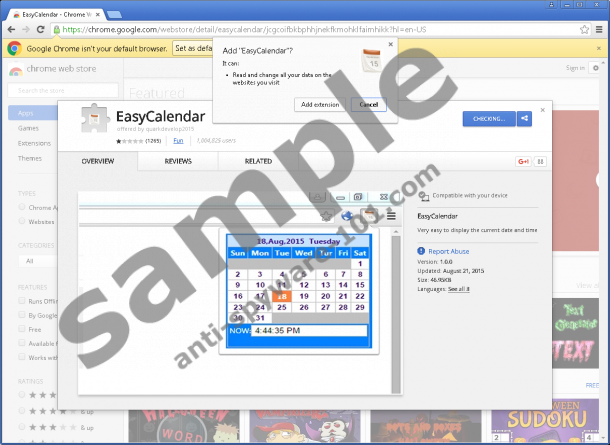Click the Google +1 button
This screenshot has width=610, height=445.
point(522,160)
